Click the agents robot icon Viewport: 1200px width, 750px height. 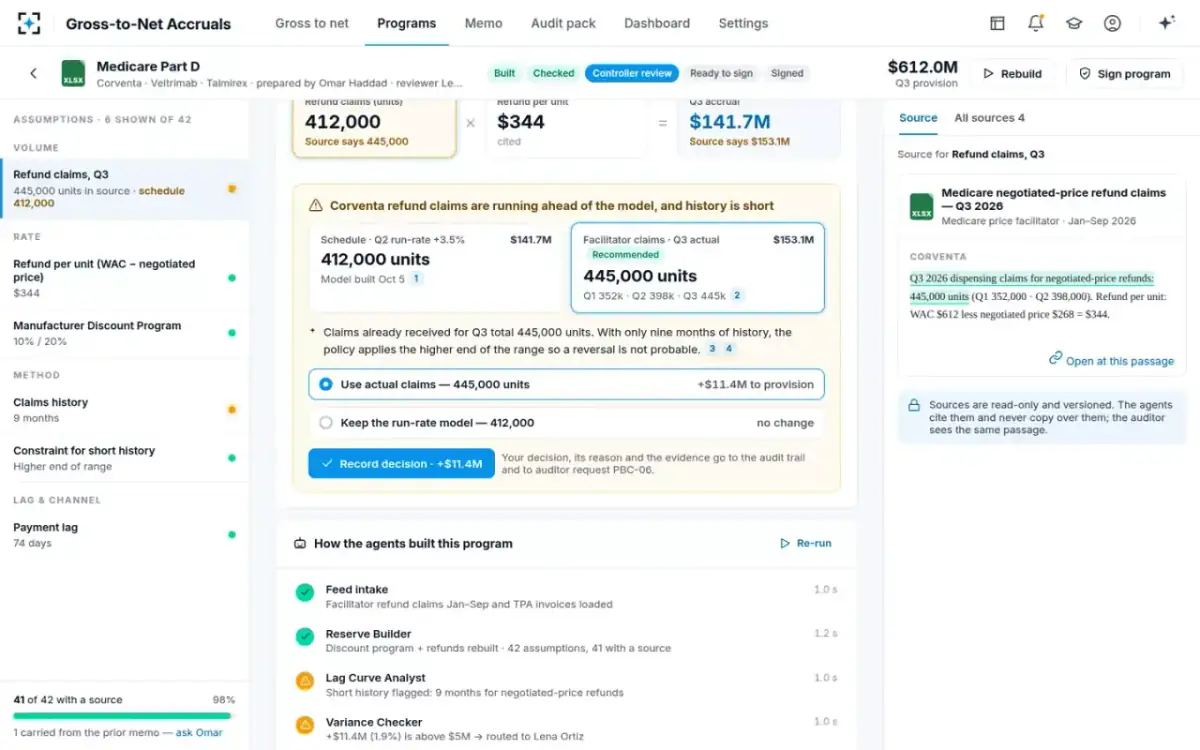click(299, 544)
